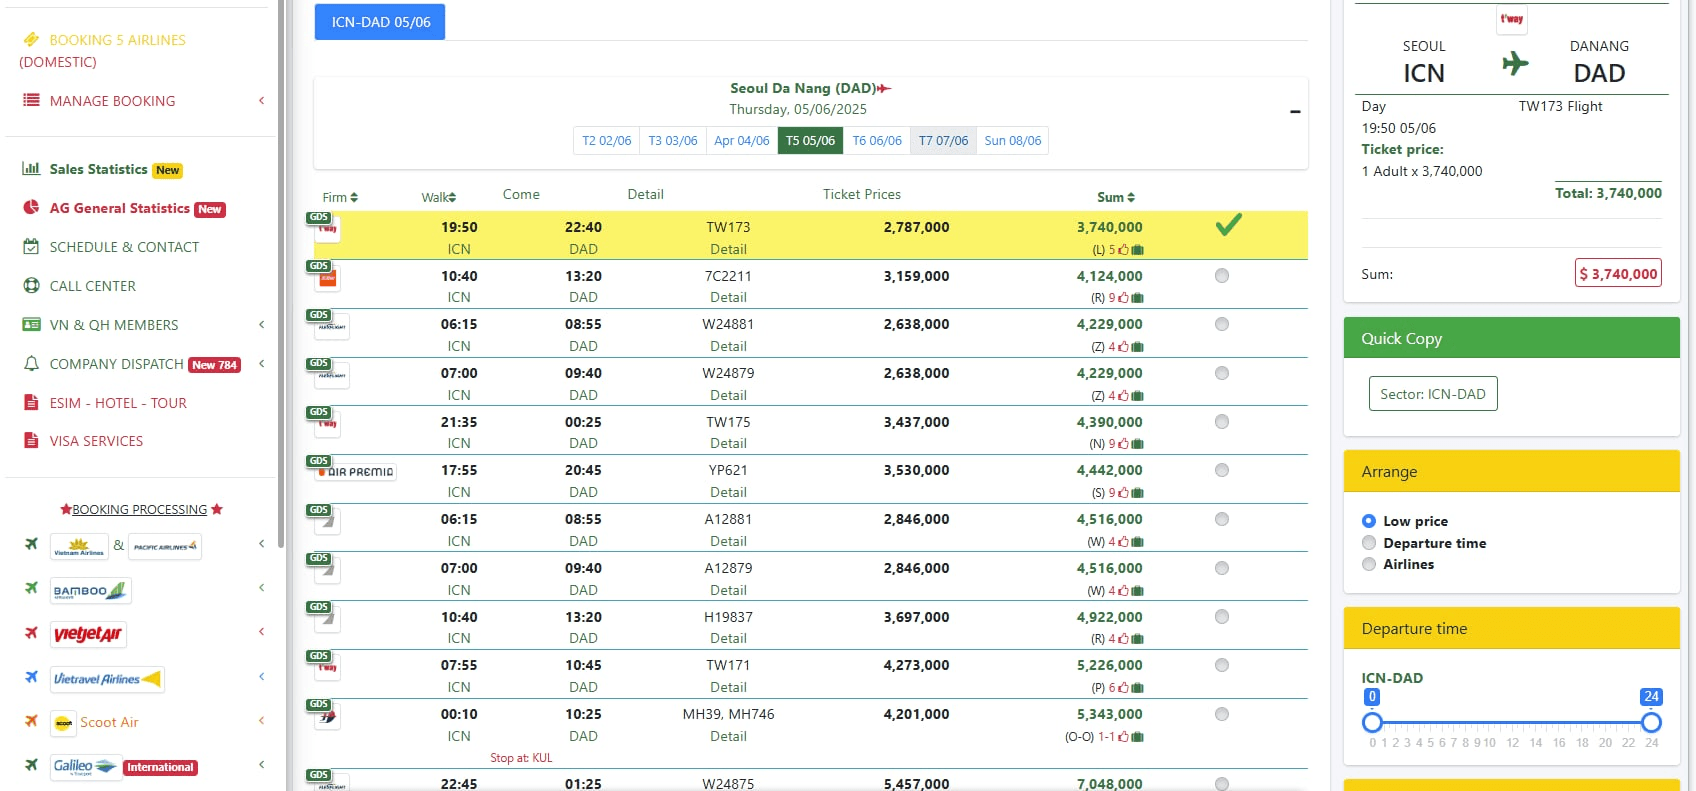
Task: Click the ID card icon for VN & QH Members
Action: [x=31, y=325]
